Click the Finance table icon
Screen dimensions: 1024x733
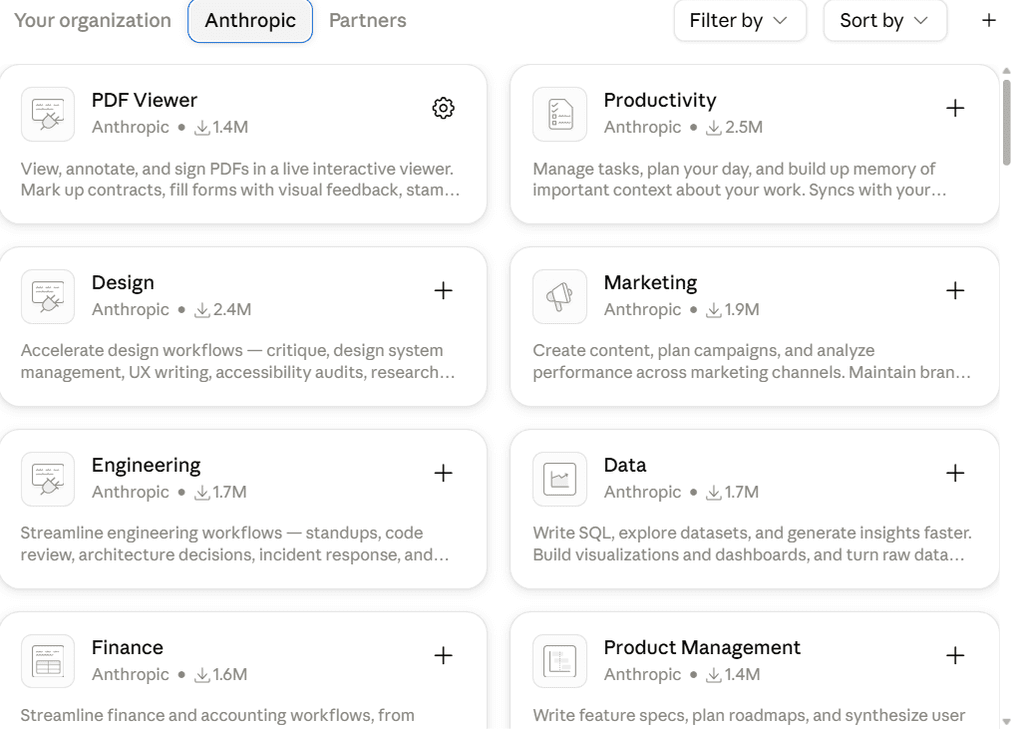click(x=48, y=660)
